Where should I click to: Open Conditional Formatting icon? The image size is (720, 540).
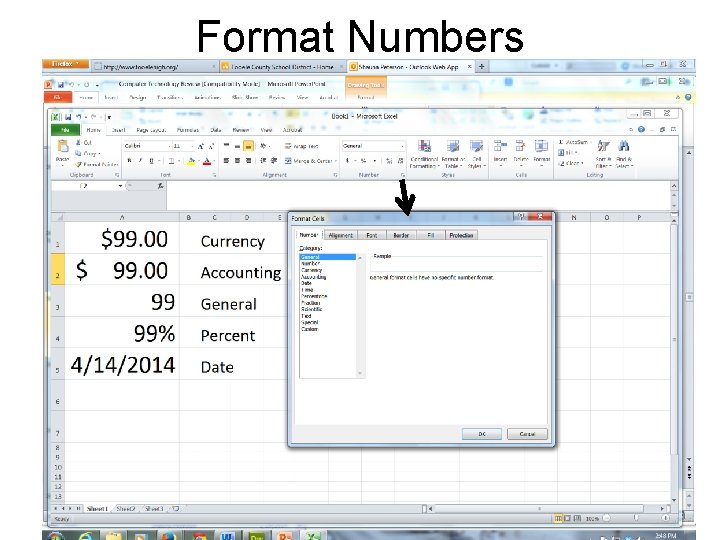424,146
